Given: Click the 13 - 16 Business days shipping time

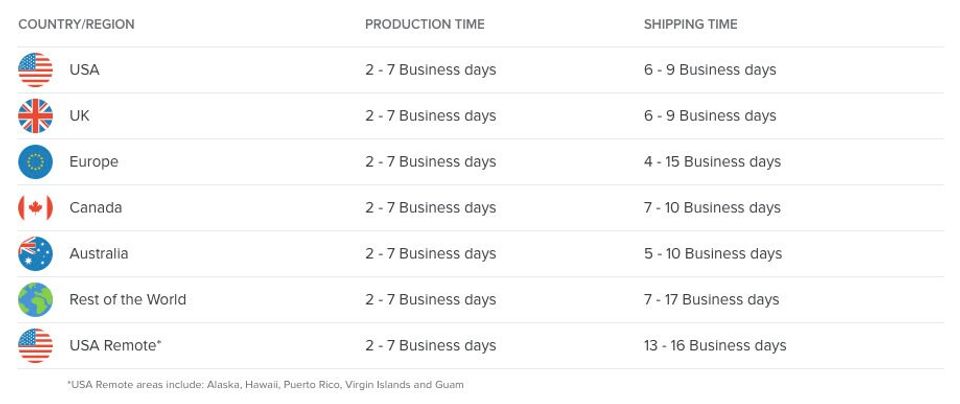Looking at the screenshot, I should pyautogui.click(x=715, y=346).
